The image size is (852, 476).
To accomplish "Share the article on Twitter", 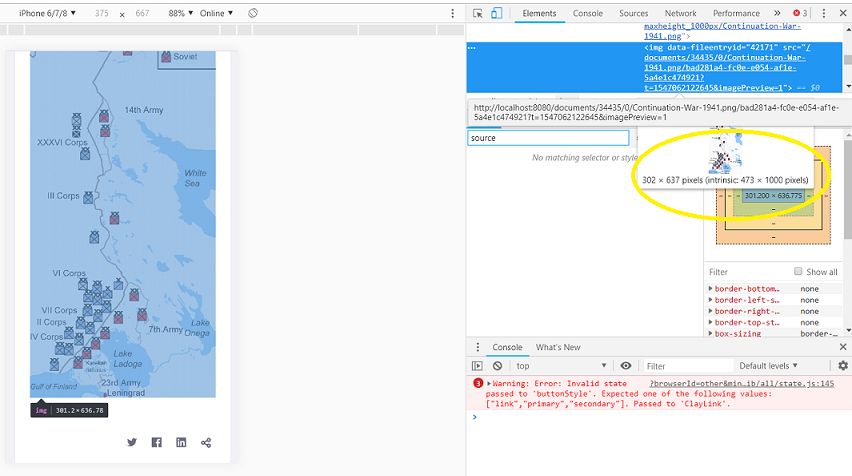I will click(x=131, y=442).
